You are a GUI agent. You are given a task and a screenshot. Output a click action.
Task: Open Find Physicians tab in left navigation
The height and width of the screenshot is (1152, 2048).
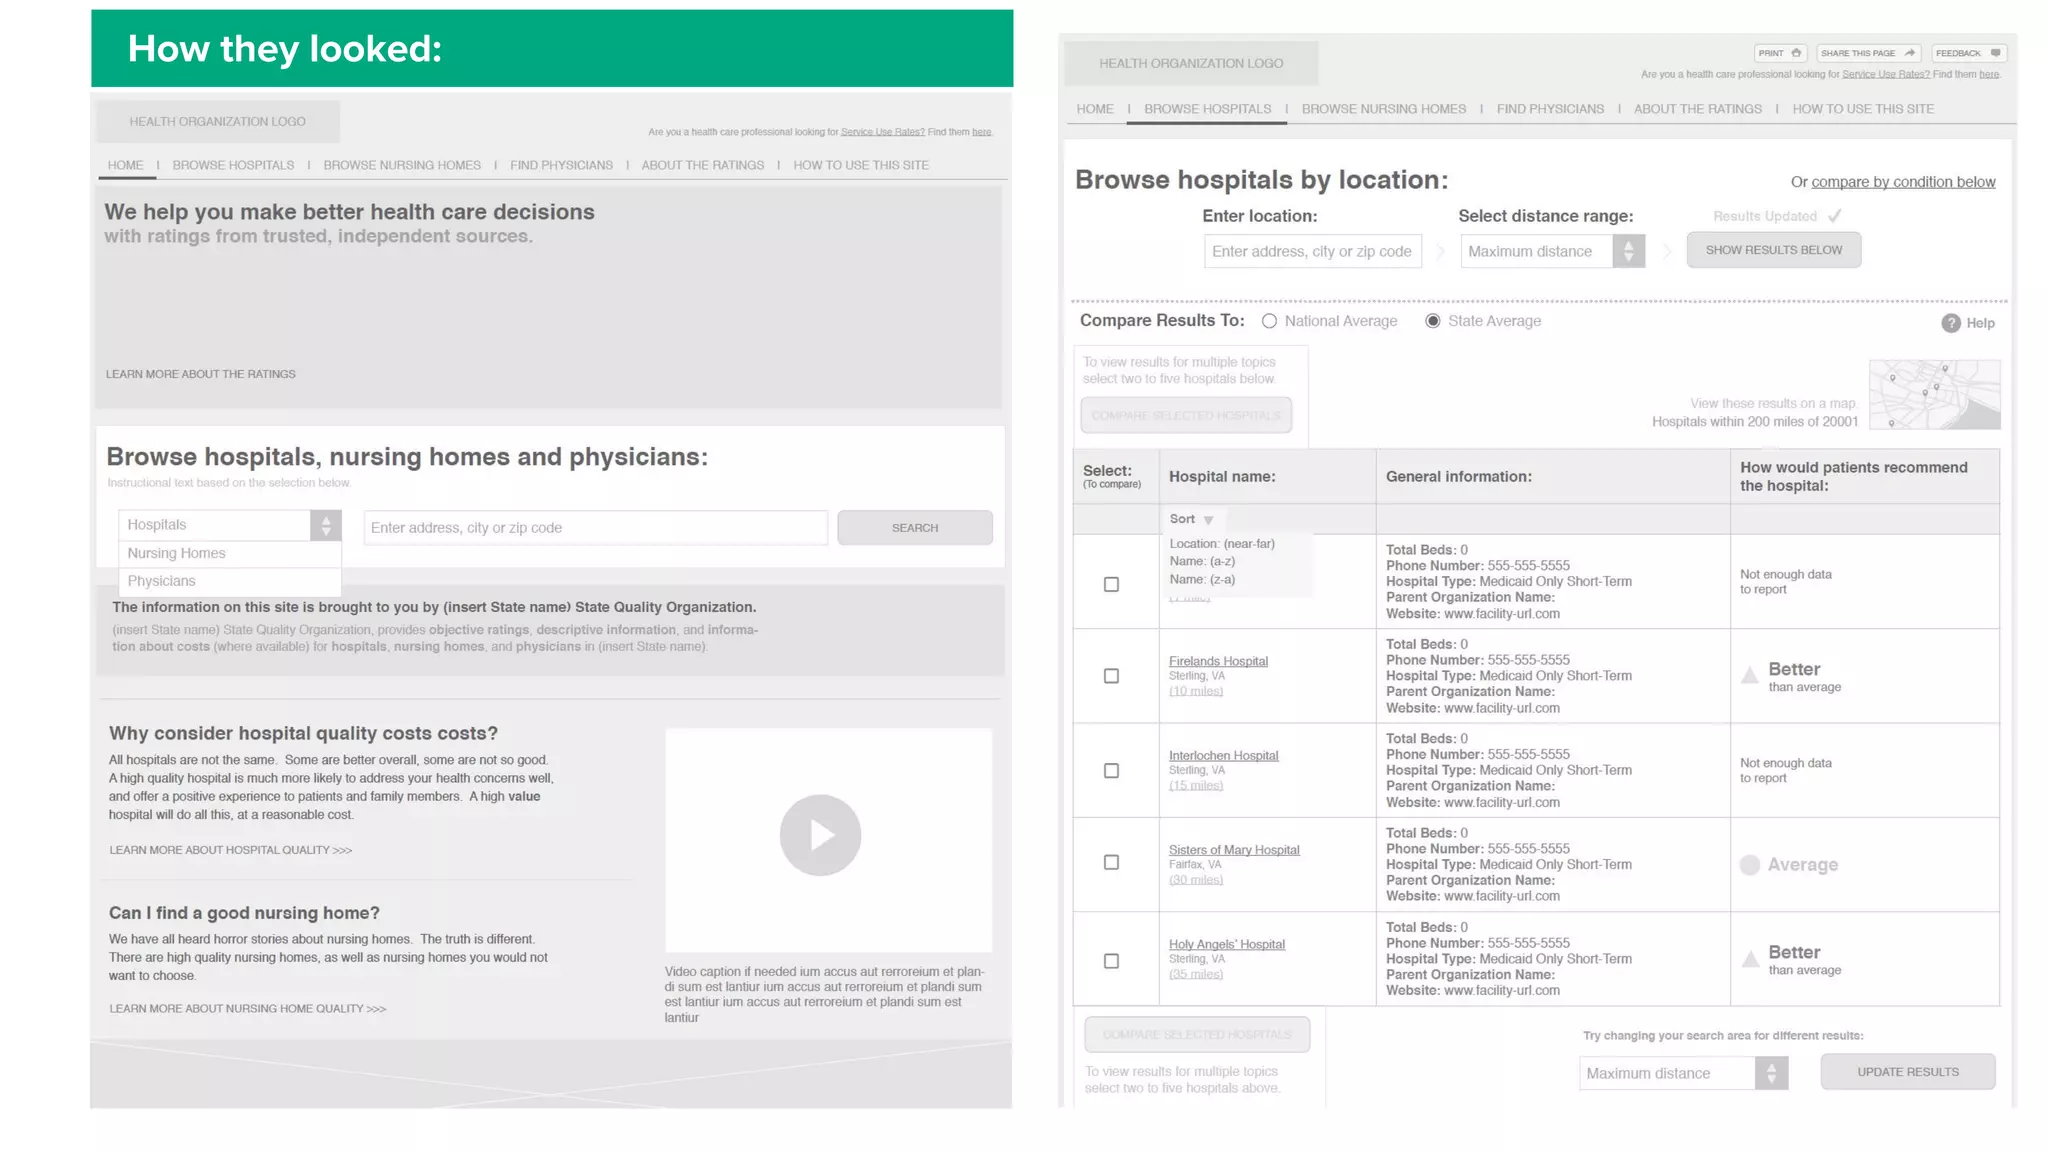coord(561,165)
